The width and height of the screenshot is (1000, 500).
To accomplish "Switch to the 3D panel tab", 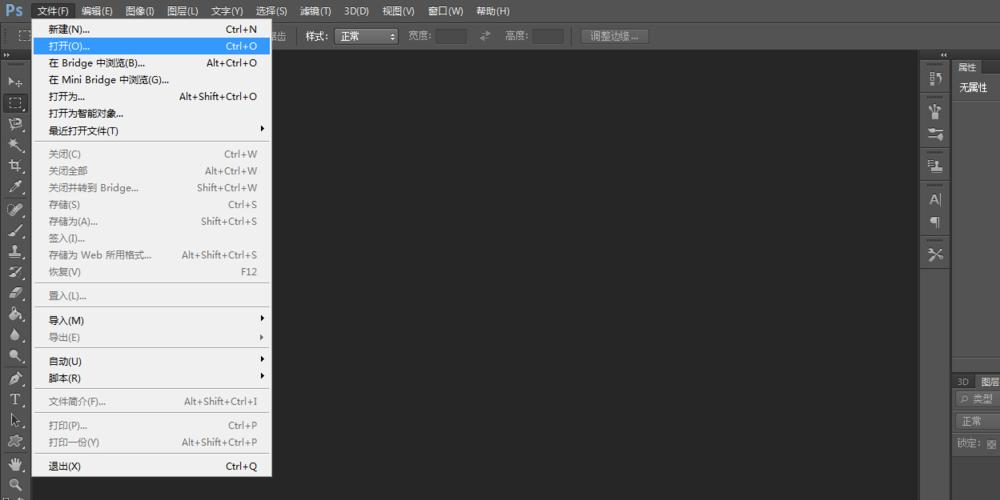I will [x=963, y=381].
